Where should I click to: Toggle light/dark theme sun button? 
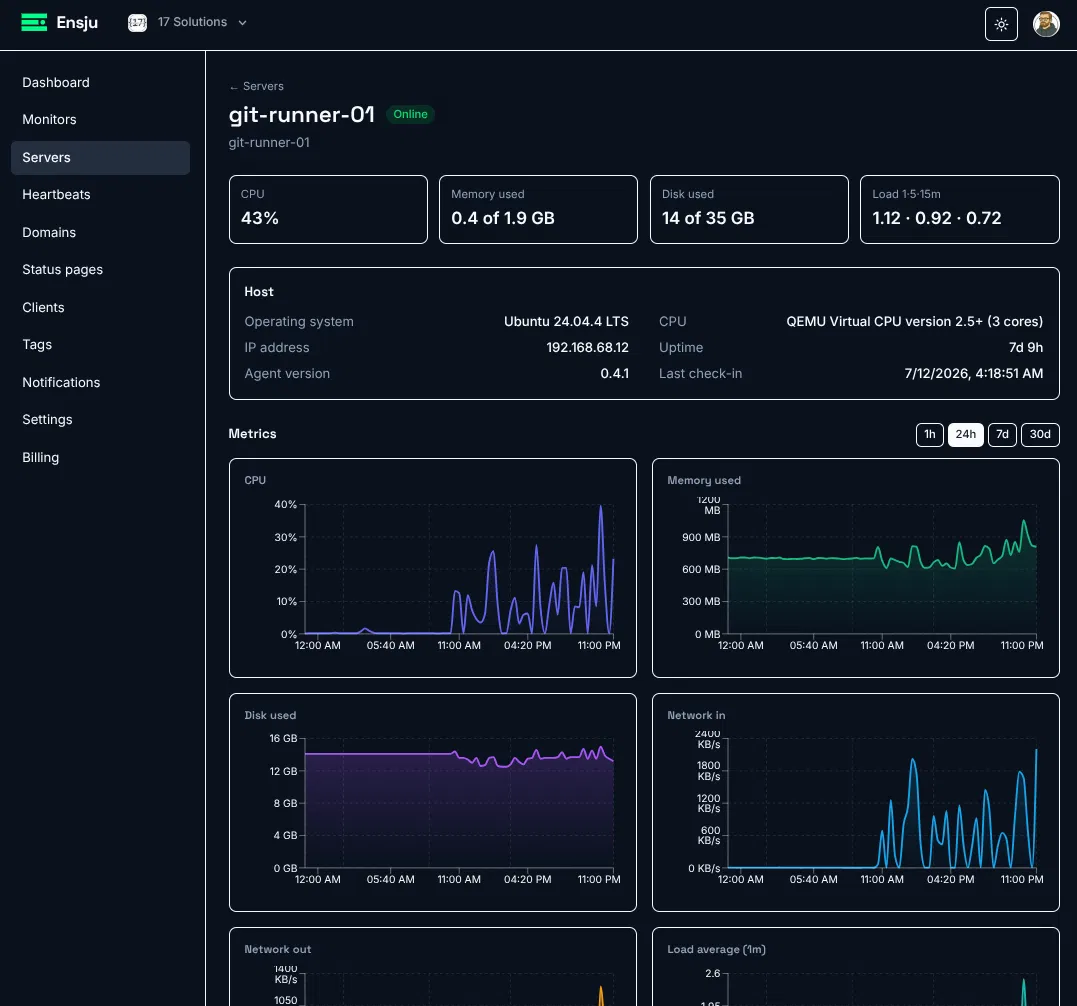tap(1001, 24)
